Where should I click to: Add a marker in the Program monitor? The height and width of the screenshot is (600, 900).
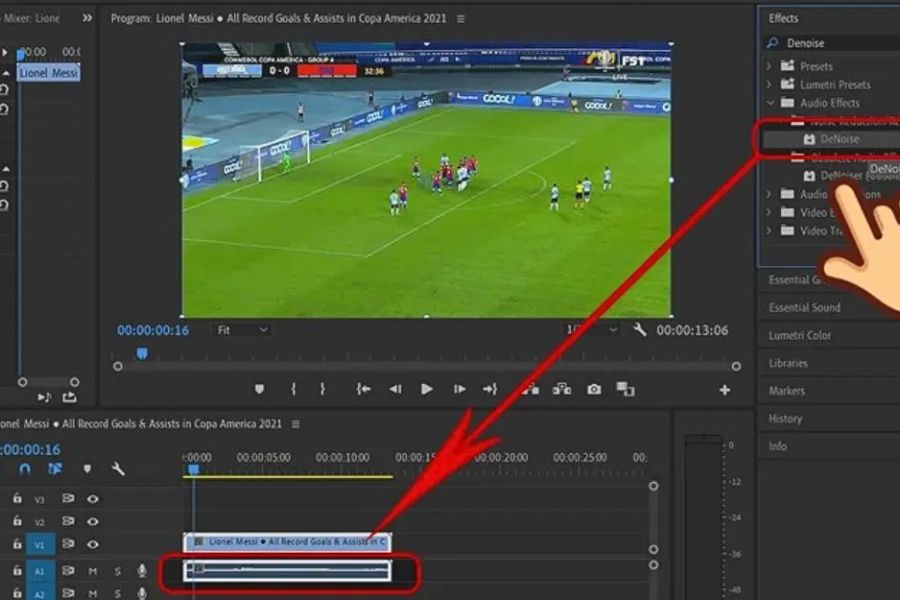point(260,389)
